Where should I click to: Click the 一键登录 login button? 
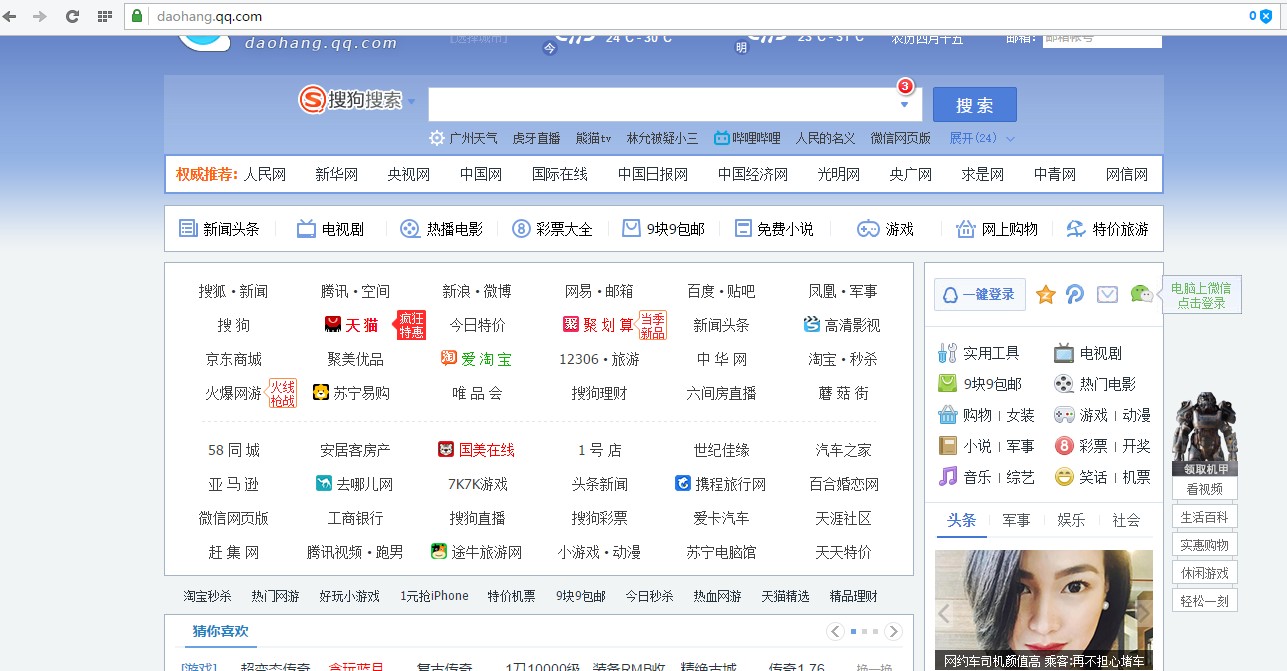pos(980,294)
